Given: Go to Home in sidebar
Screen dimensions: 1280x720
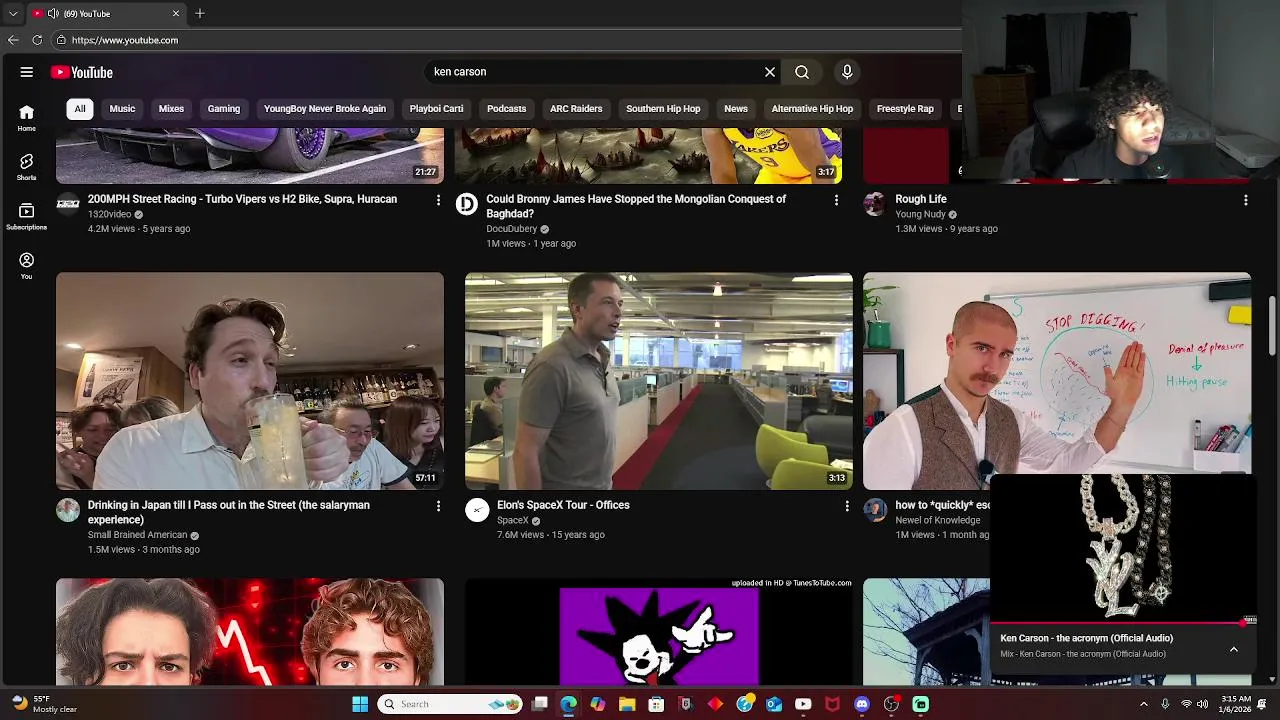Looking at the screenshot, I should click(x=26, y=118).
